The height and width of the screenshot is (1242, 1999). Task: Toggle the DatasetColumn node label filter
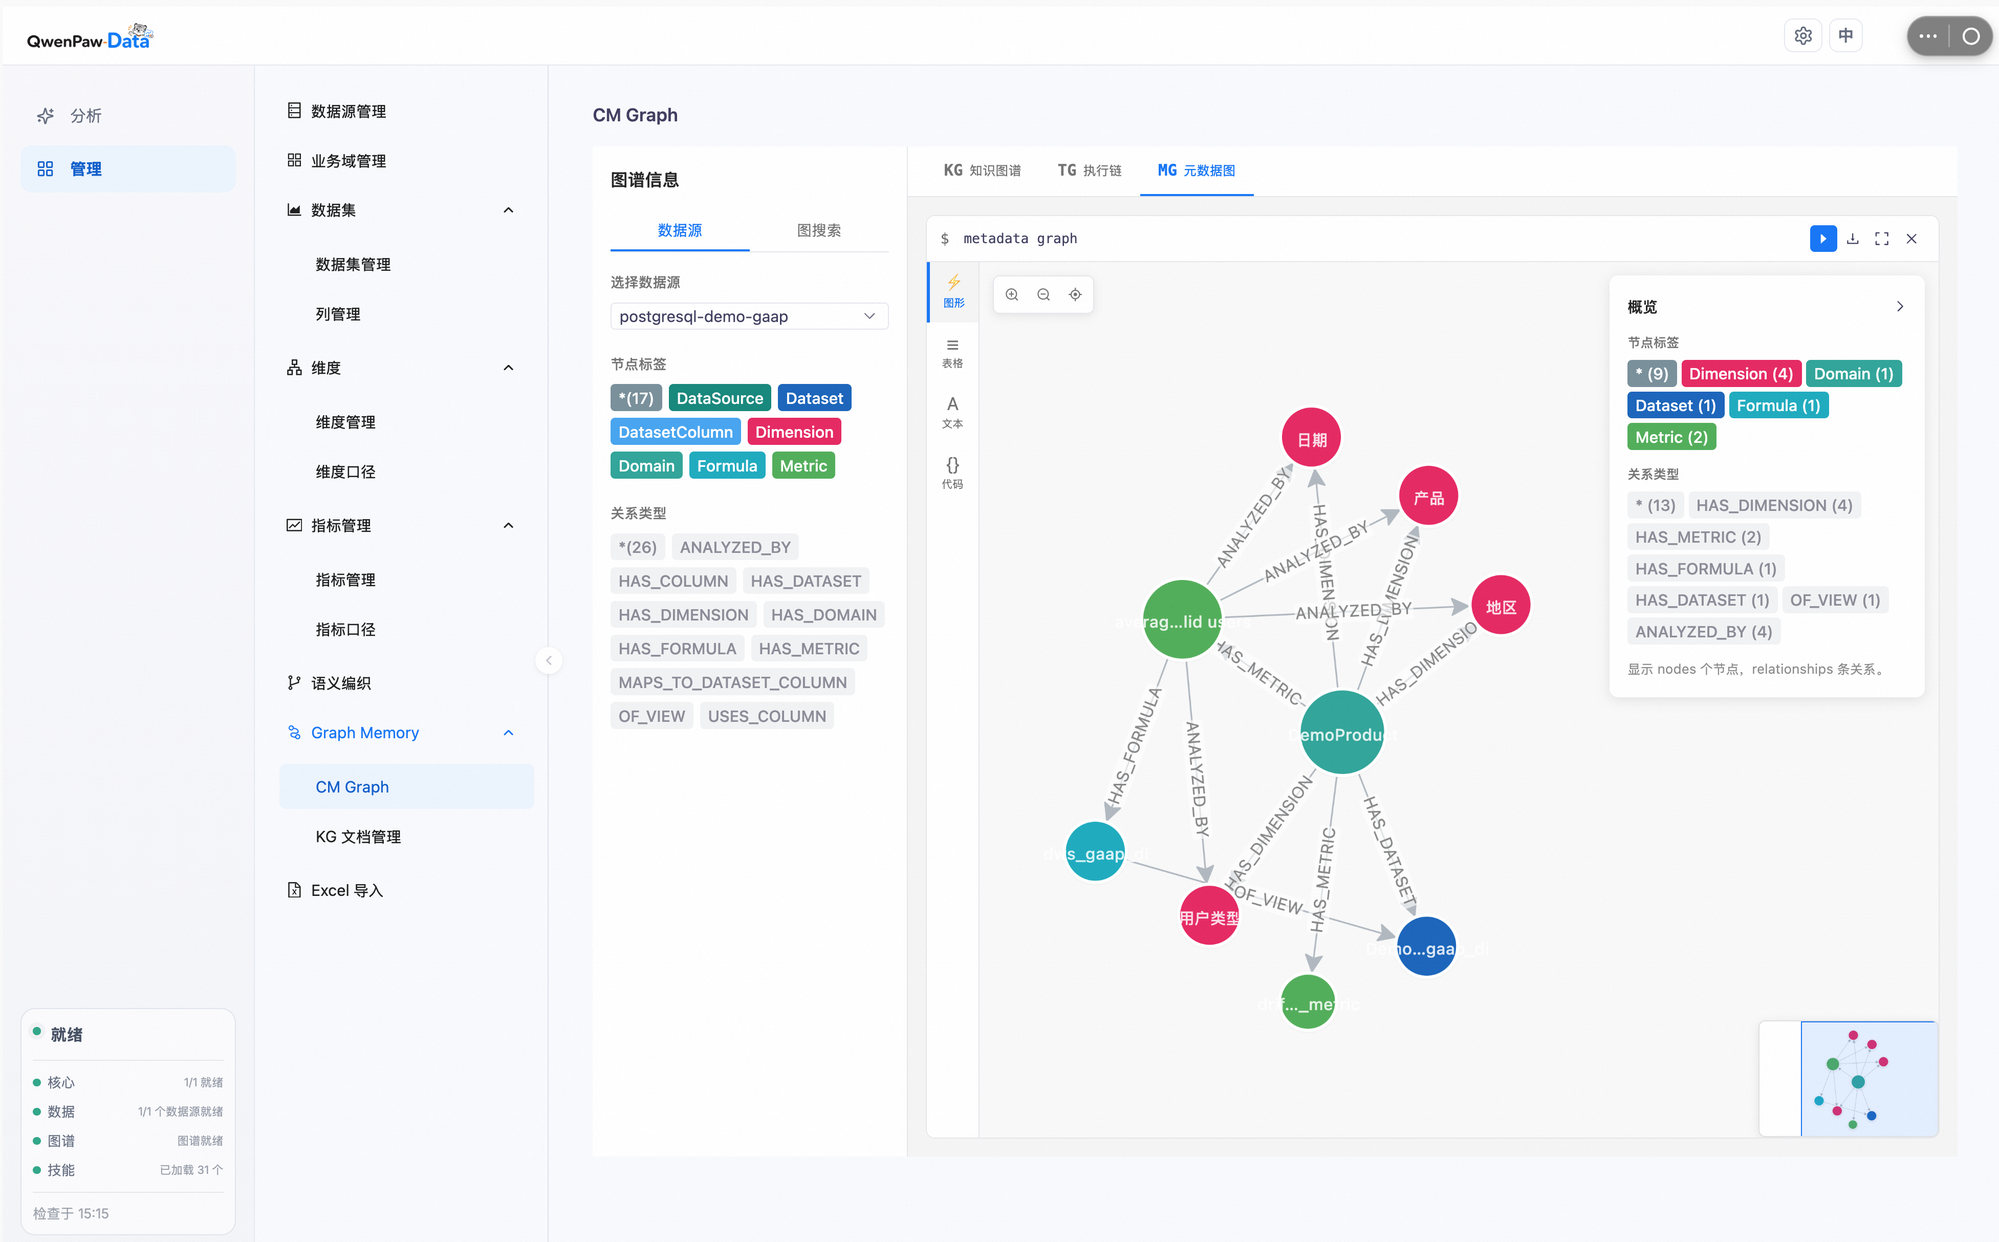(x=675, y=432)
